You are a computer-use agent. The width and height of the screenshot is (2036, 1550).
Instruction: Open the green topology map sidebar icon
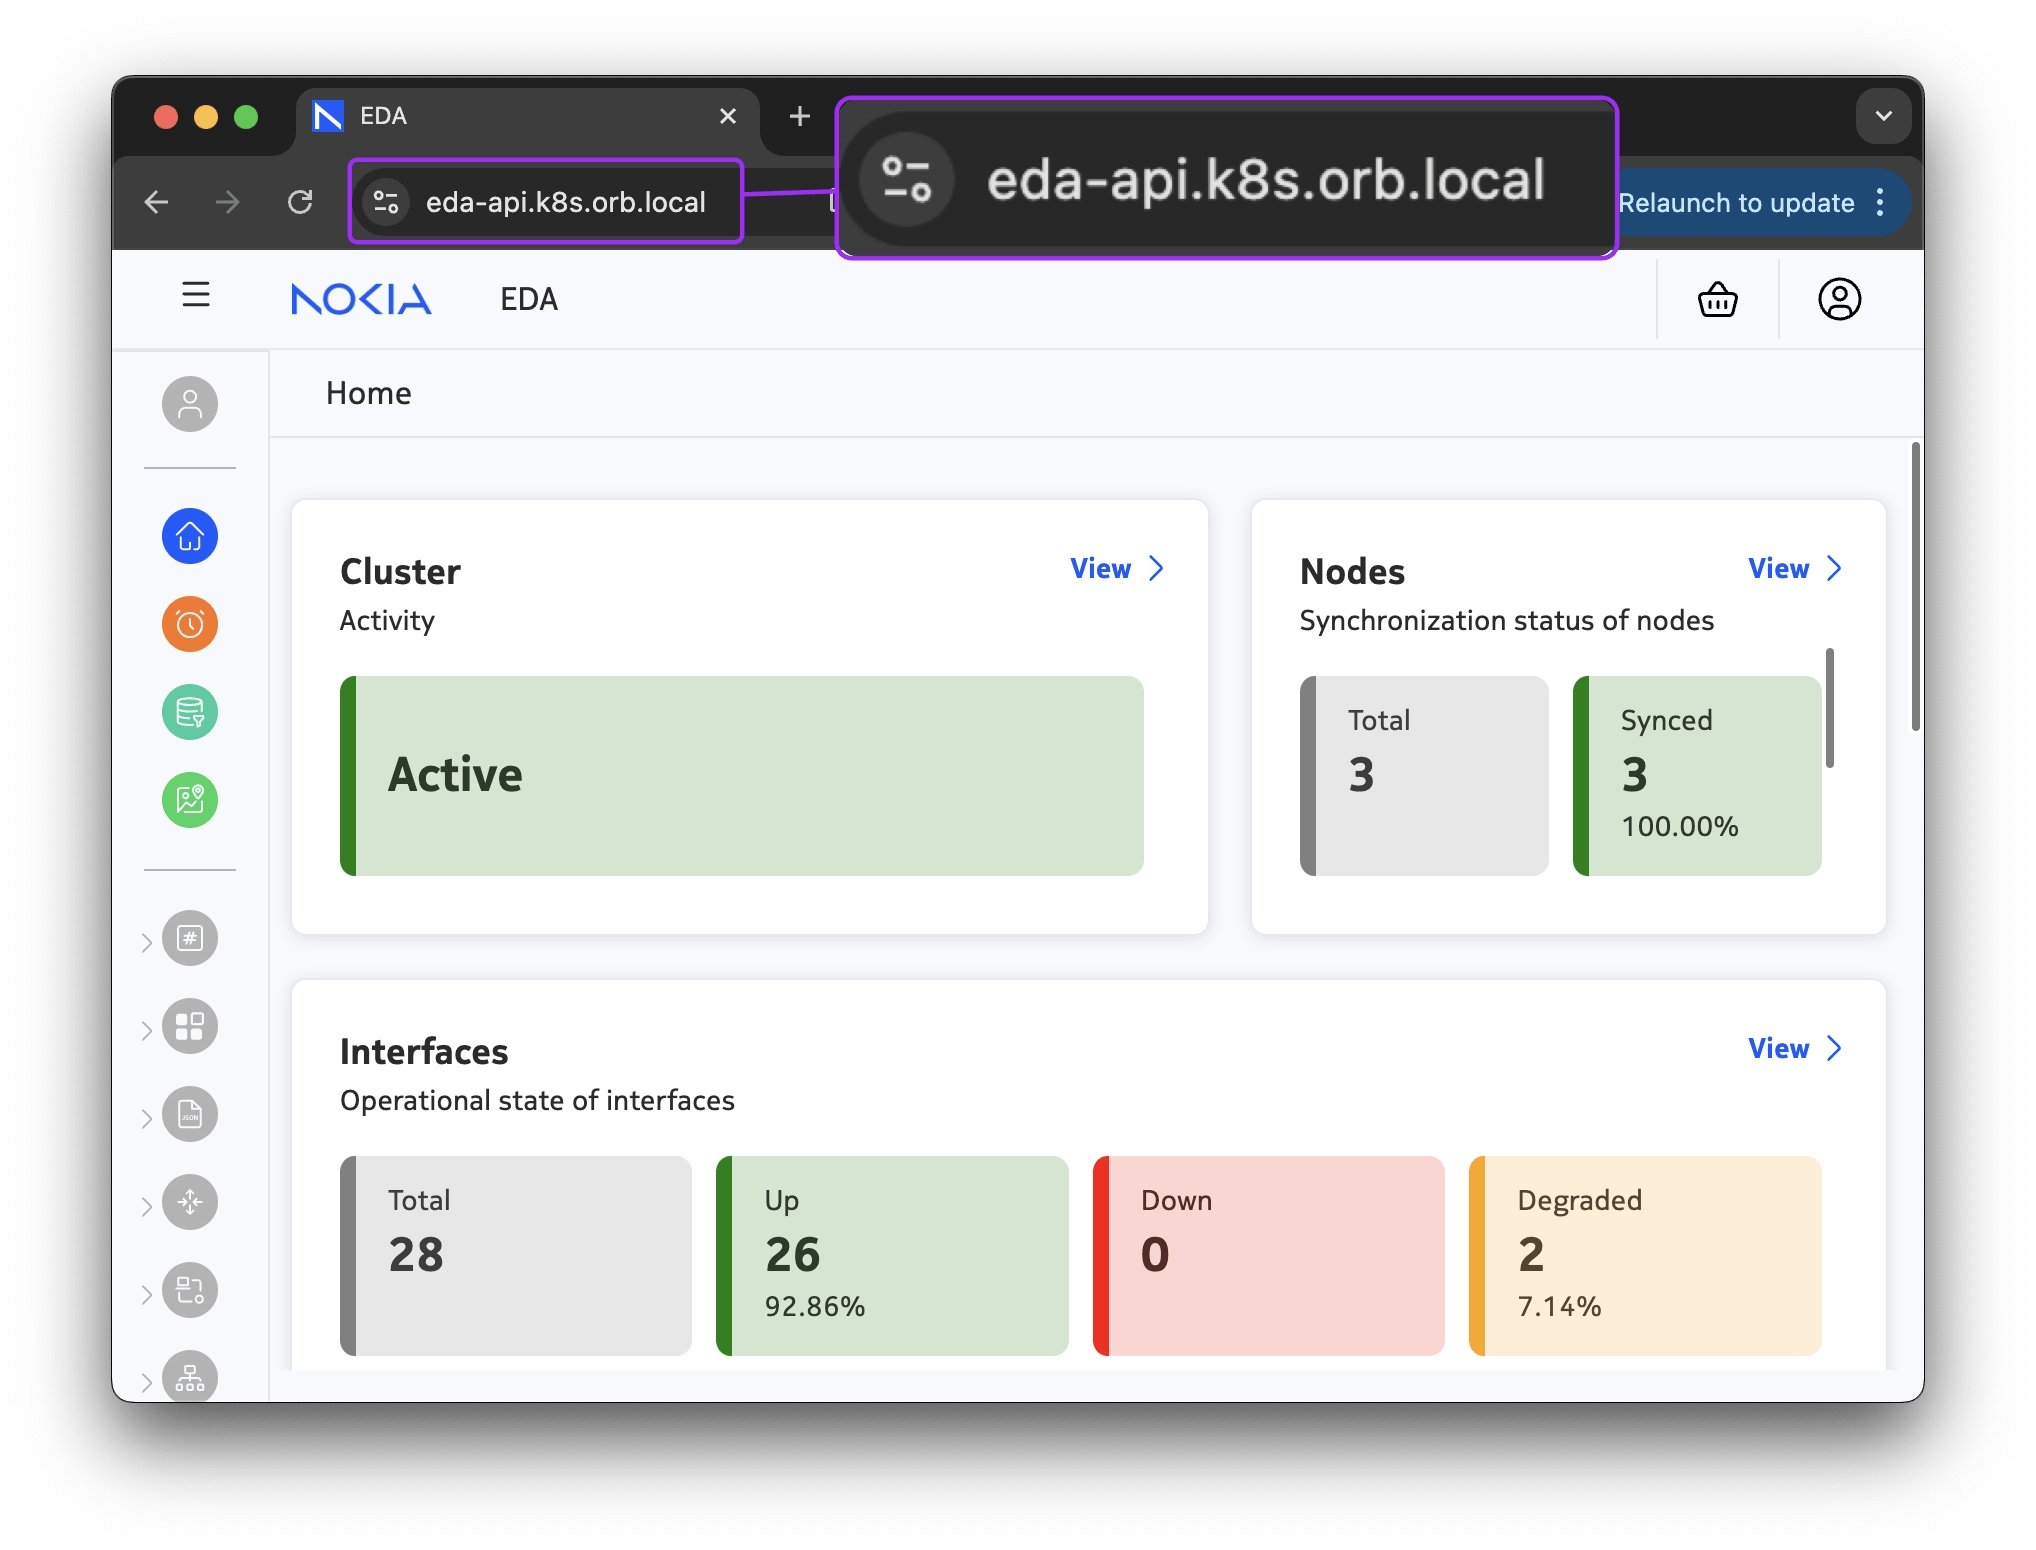(x=189, y=800)
